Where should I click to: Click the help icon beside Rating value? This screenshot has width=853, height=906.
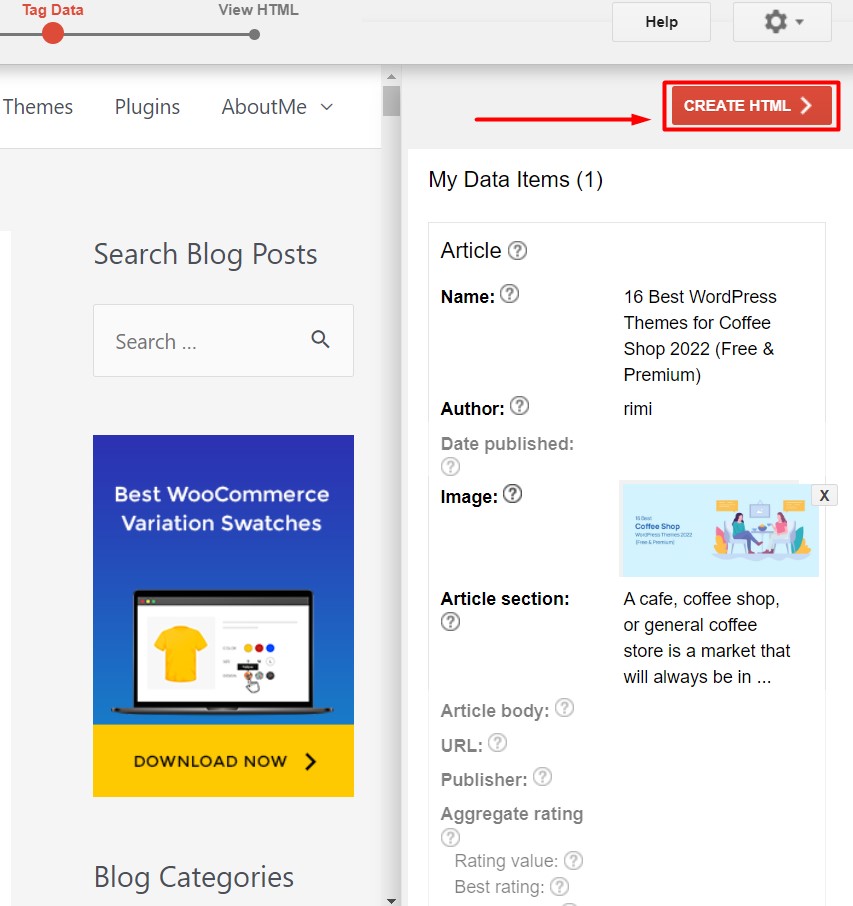tap(573, 860)
